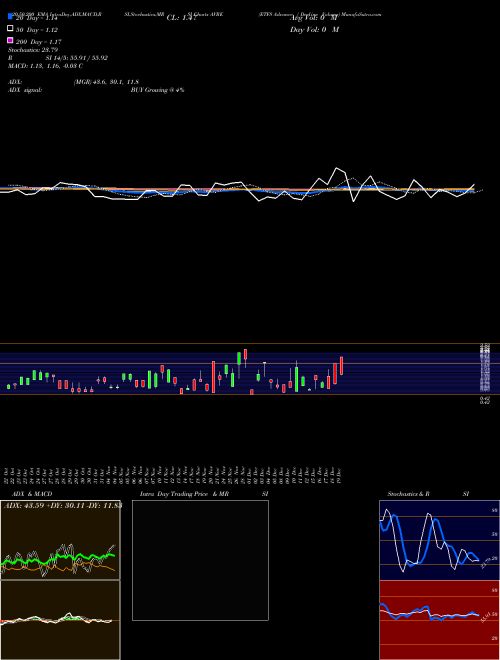Click the 'BUY Growing @ 4%' signal text
The width and height of the screenshot is (500, 660).
(157, 90)
